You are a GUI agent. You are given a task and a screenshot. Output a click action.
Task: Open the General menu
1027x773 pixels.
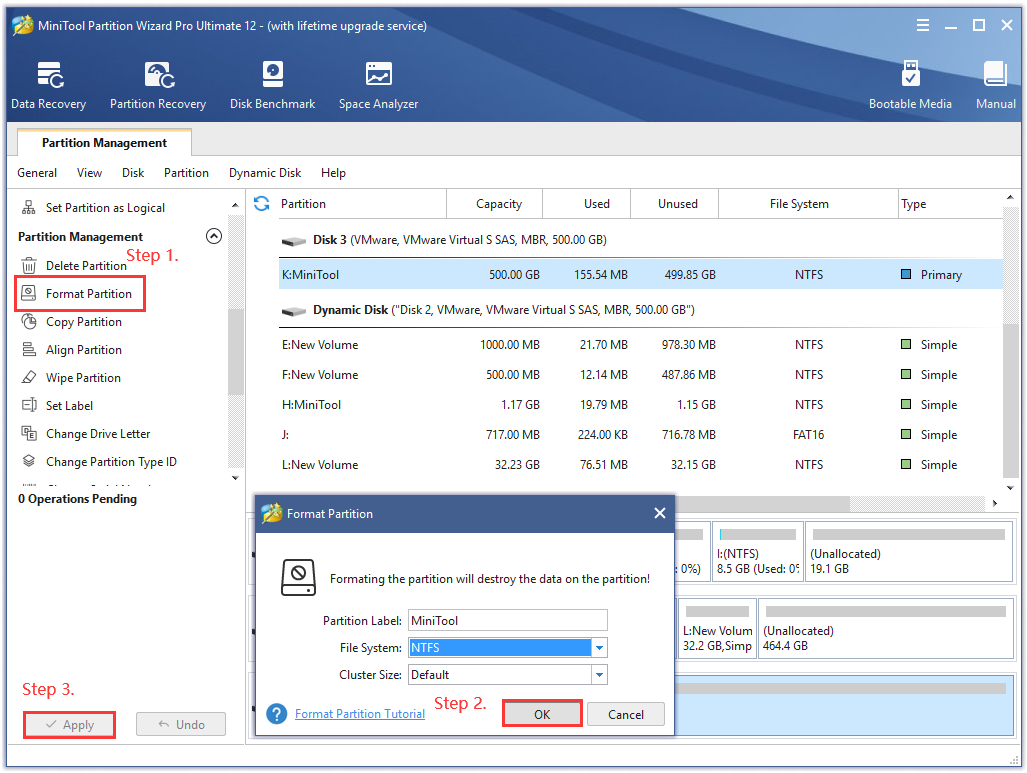pyautogui.click(x=37, y=173)
